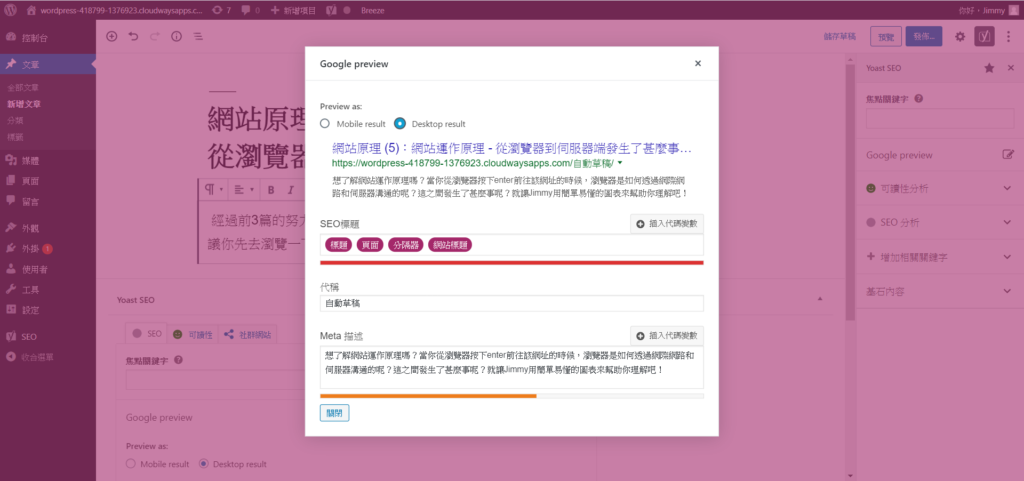
Task: Undo the last editor change
Action: click(133, 37)
